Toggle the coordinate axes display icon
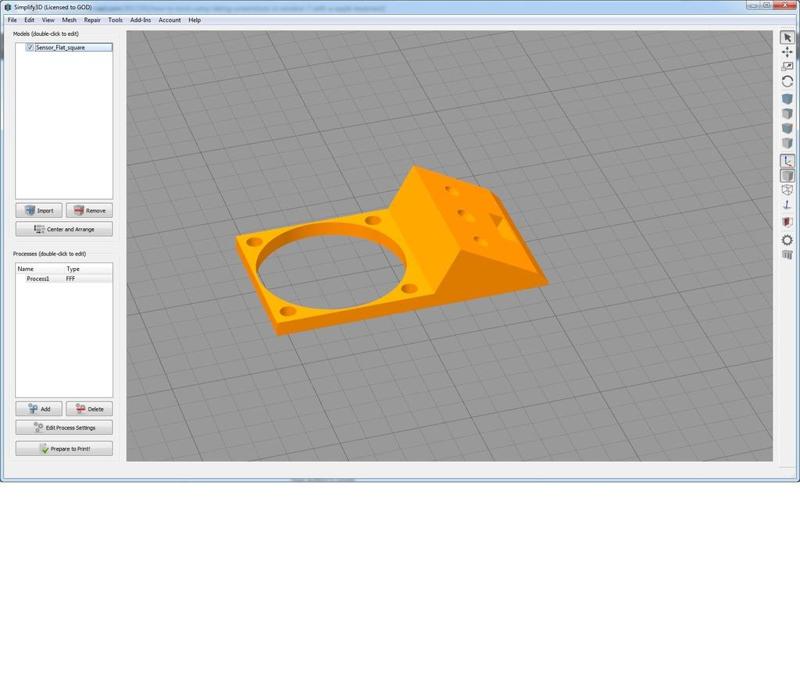 click(787, 160)
